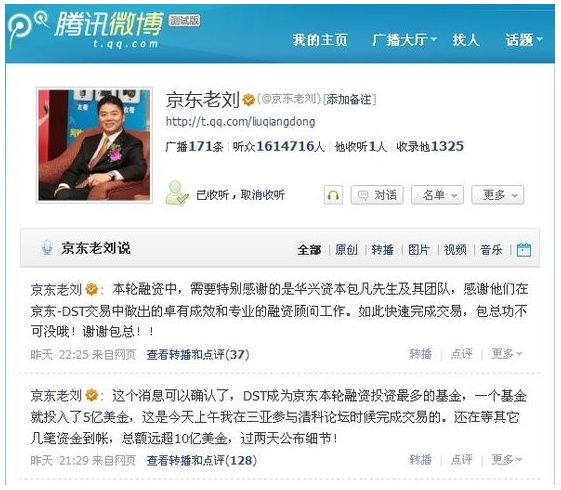Image resolution: width=561 pixels, height=490 pixels.
Task: Click the headphone listen icon button
Action: pyautogui.click(x=333, y=195)
